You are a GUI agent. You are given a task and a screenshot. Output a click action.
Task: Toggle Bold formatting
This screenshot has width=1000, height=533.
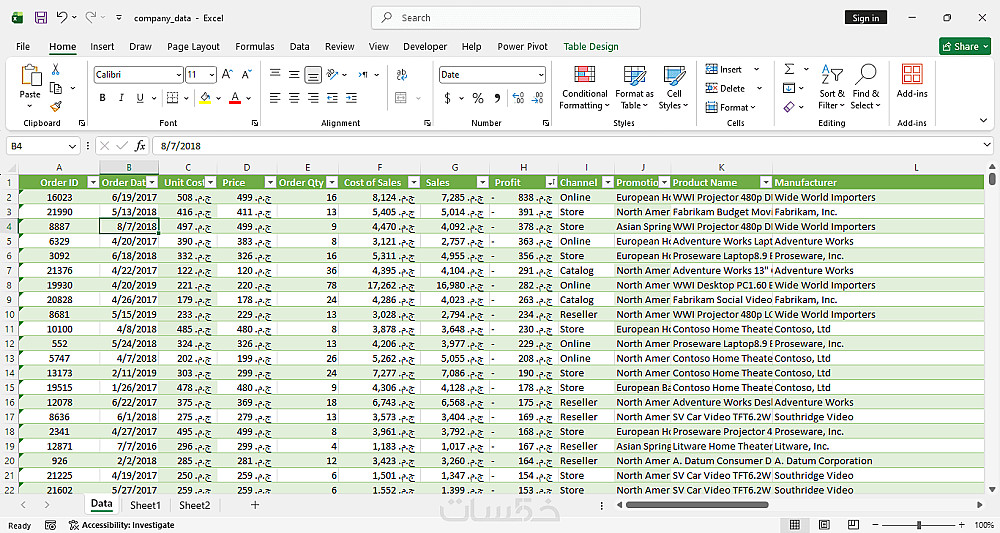(x=102, y=98)
